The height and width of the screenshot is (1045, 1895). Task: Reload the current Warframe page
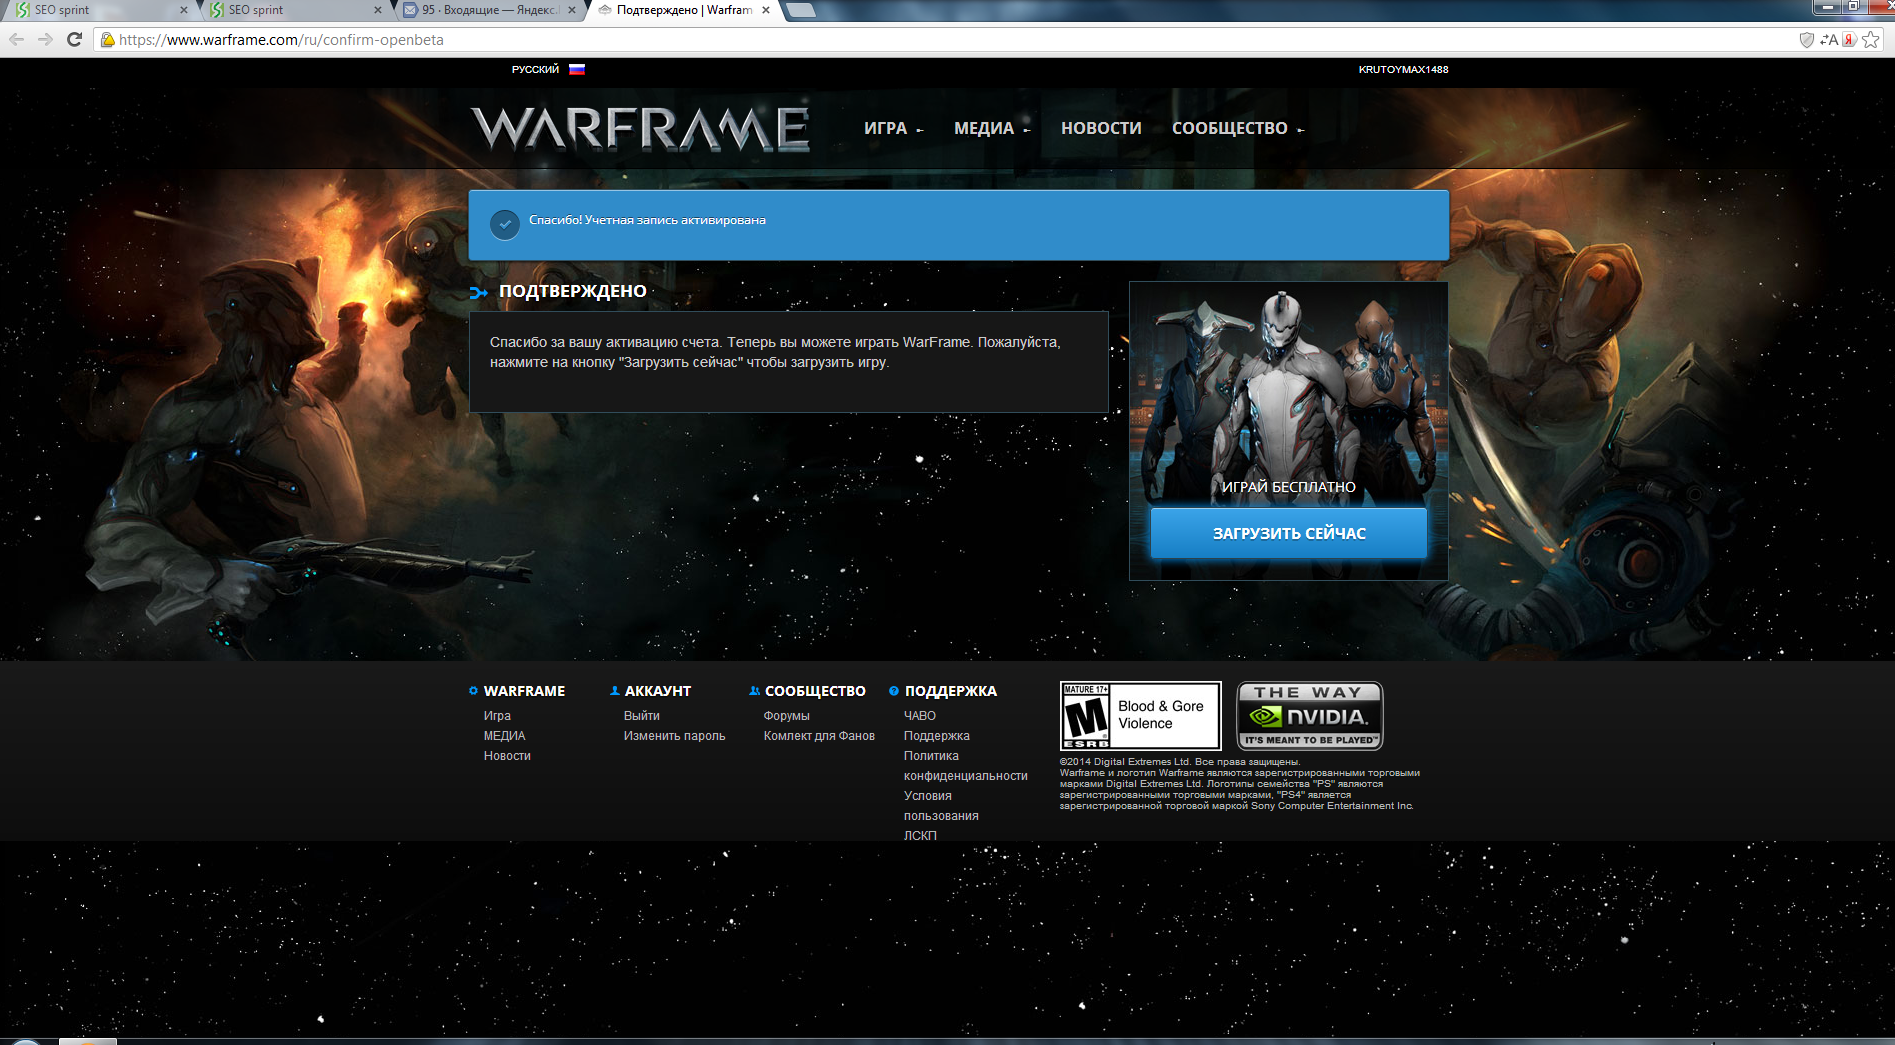[74, 40]
